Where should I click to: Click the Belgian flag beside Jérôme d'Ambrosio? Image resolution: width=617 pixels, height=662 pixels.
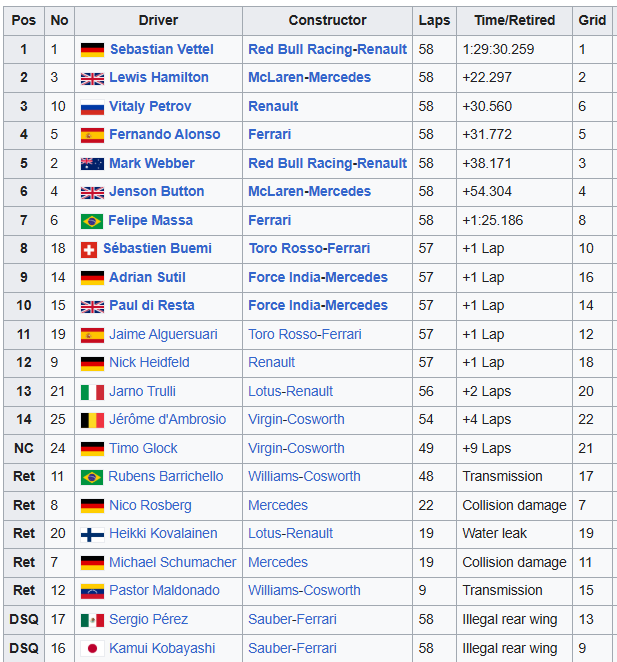(x=92, y=421)
